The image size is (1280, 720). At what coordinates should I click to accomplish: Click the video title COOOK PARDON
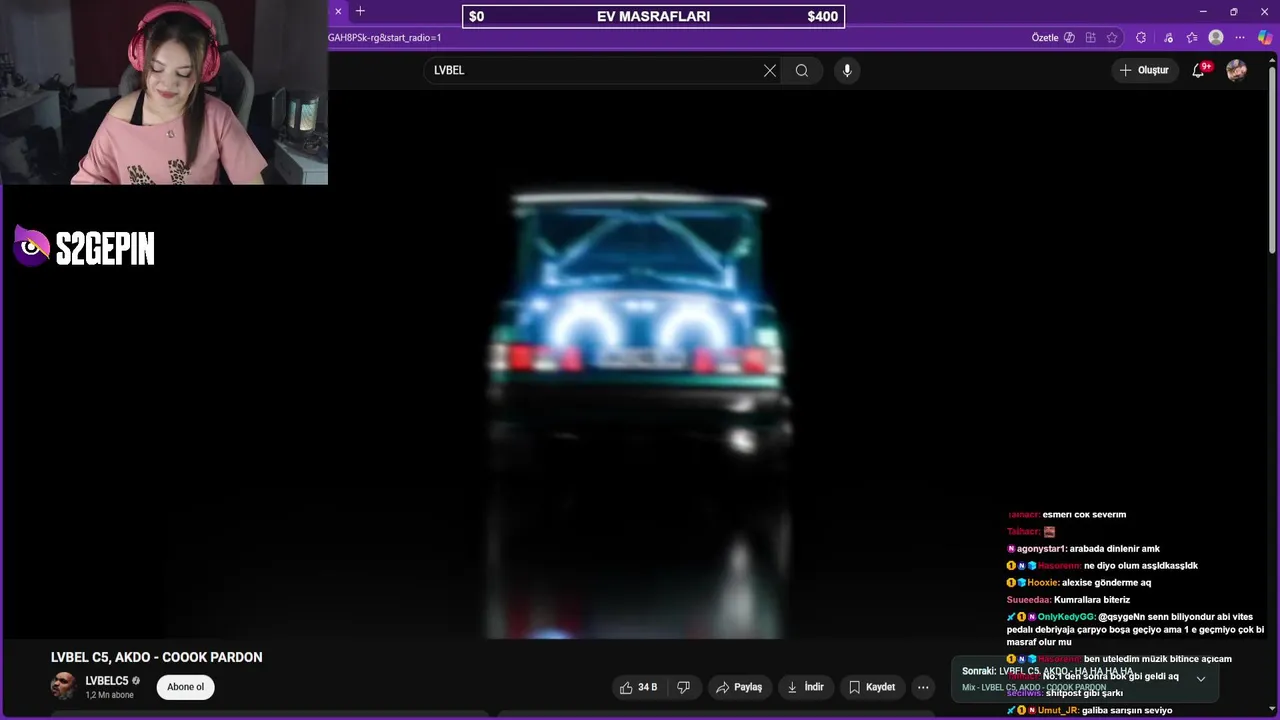pyautogui.click(x=157, y=657)
